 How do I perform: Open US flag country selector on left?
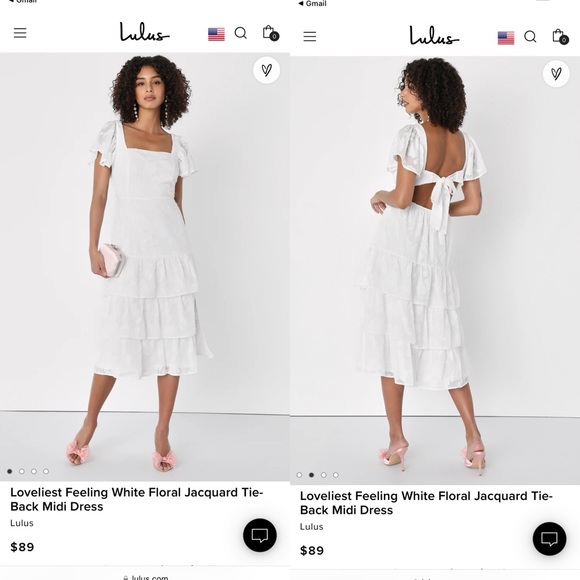click(216, 34)
